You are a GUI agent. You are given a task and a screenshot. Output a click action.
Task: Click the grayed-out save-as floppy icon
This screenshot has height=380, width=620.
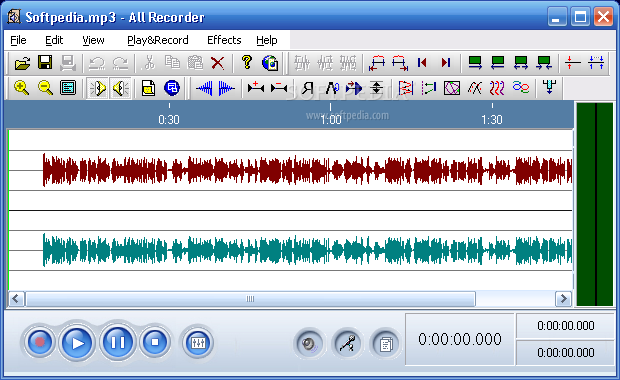pos(68,63)
